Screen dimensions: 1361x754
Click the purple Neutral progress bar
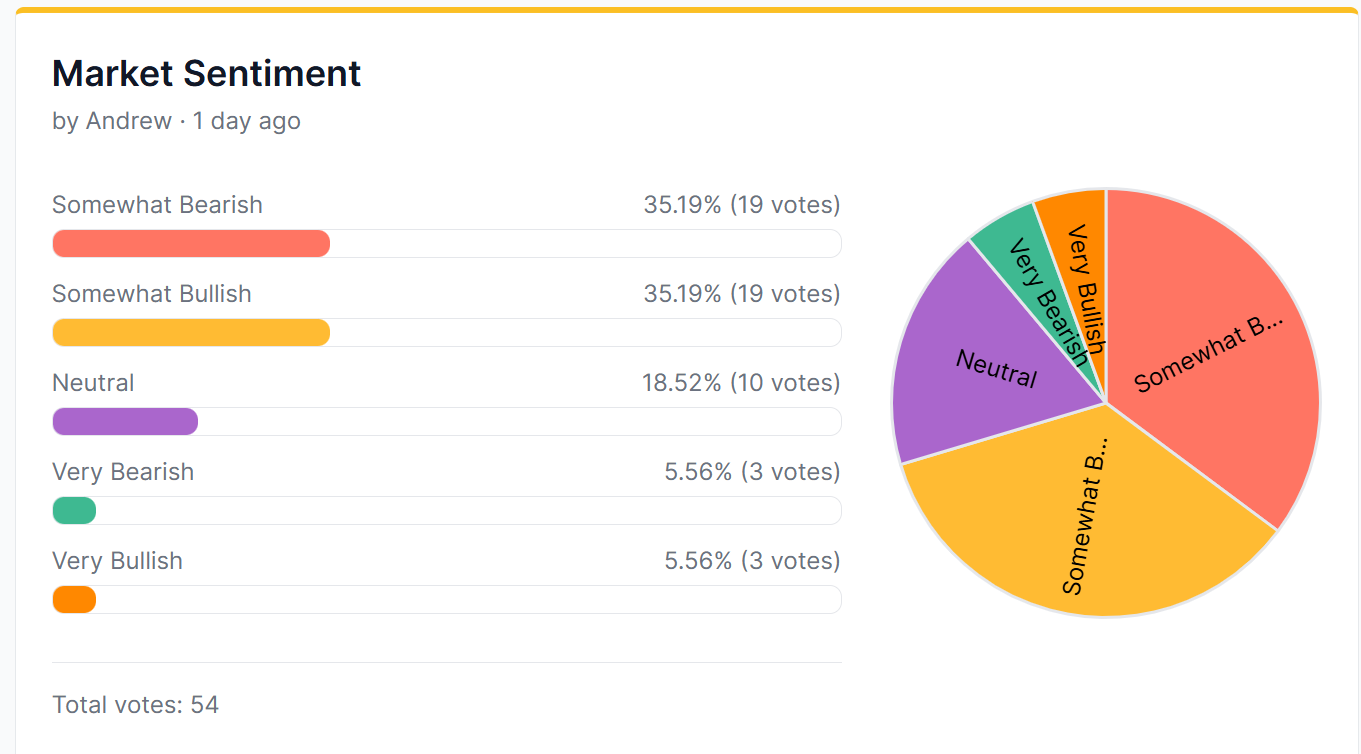tap(125, 422)
